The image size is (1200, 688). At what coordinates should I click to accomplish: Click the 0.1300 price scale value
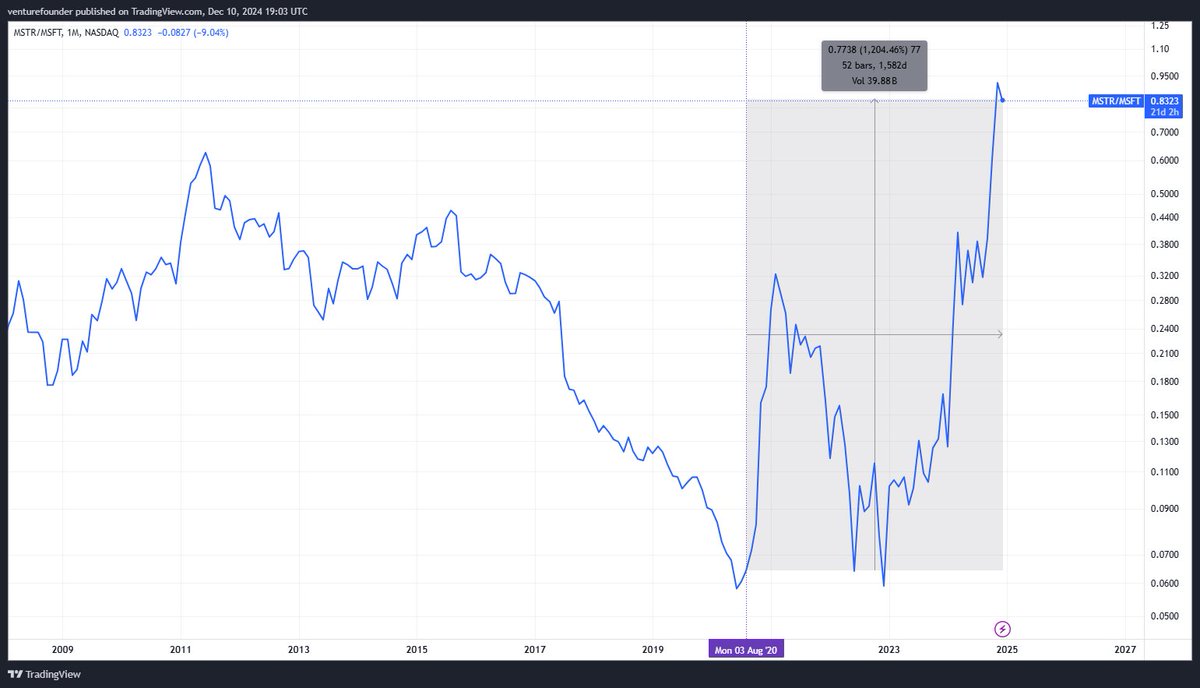click(1166, 442)
